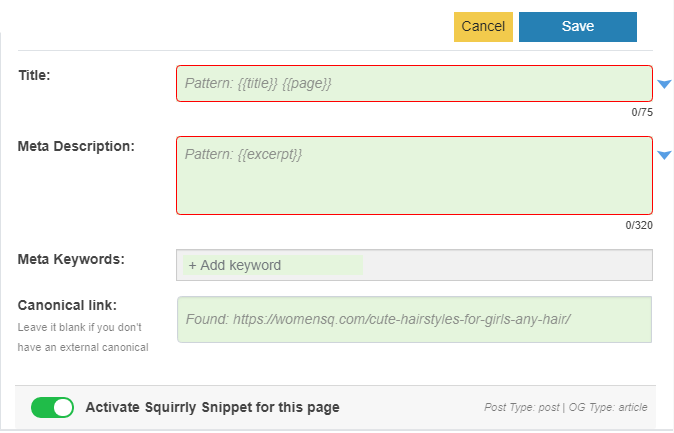
Task: Click the 'Canonical link:' label
Action: click(67, 305)
